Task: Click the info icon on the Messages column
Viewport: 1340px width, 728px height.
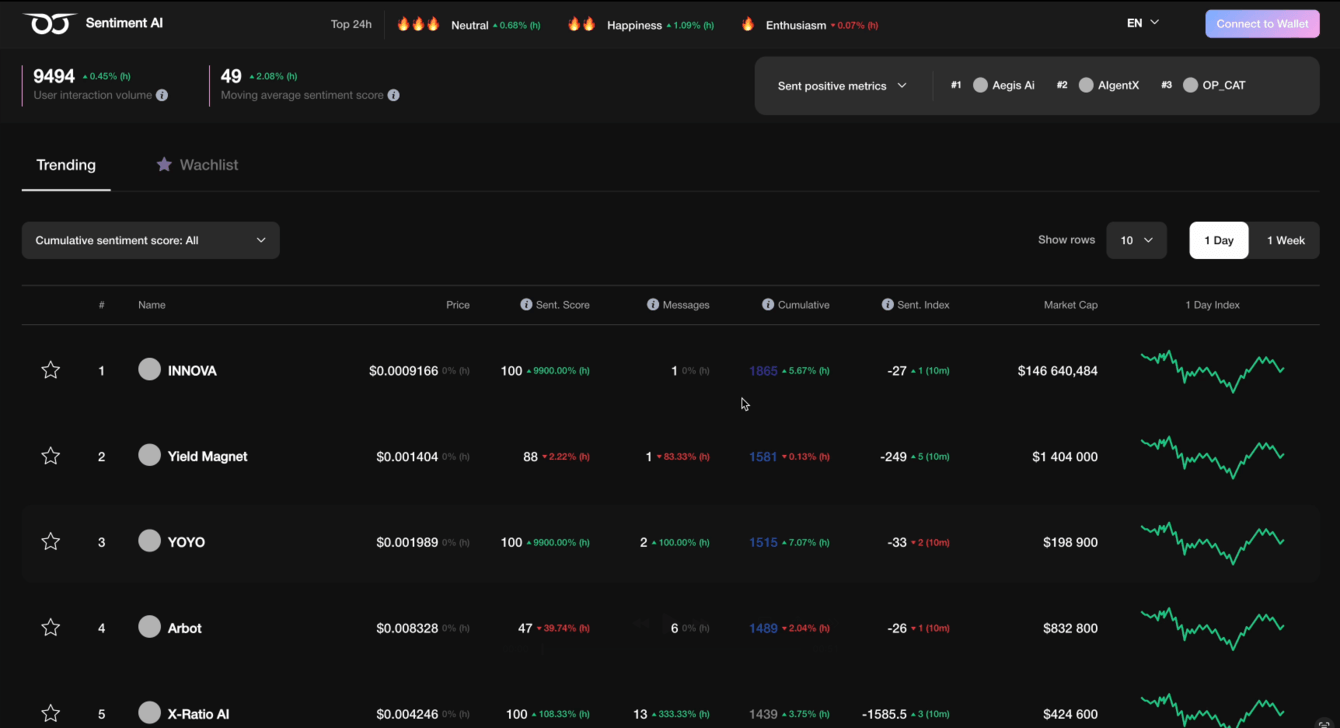Action: tap(651, 304)
